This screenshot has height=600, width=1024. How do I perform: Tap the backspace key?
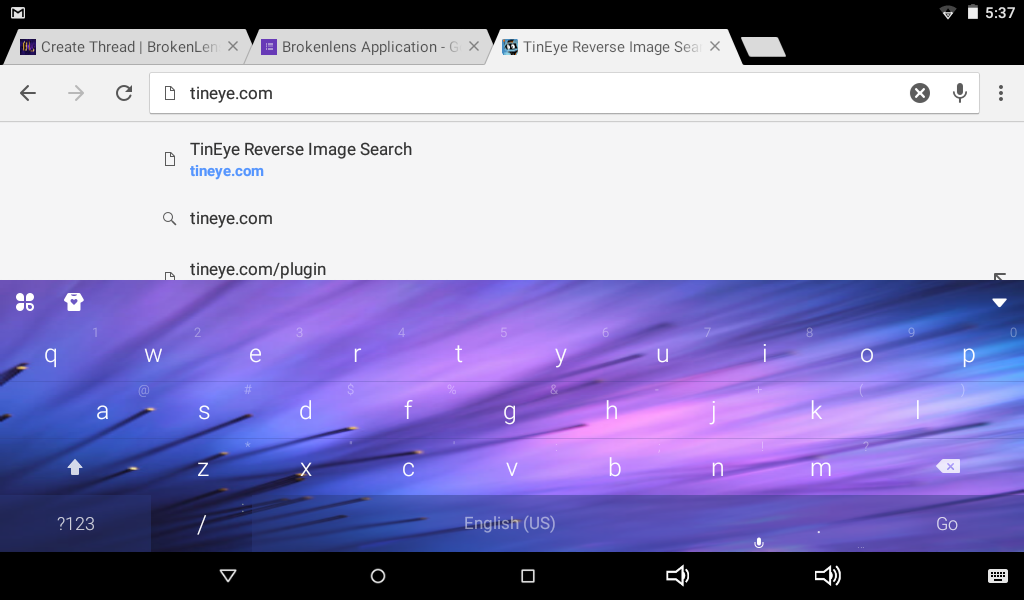pyautogui.click(x=948, y=466)
